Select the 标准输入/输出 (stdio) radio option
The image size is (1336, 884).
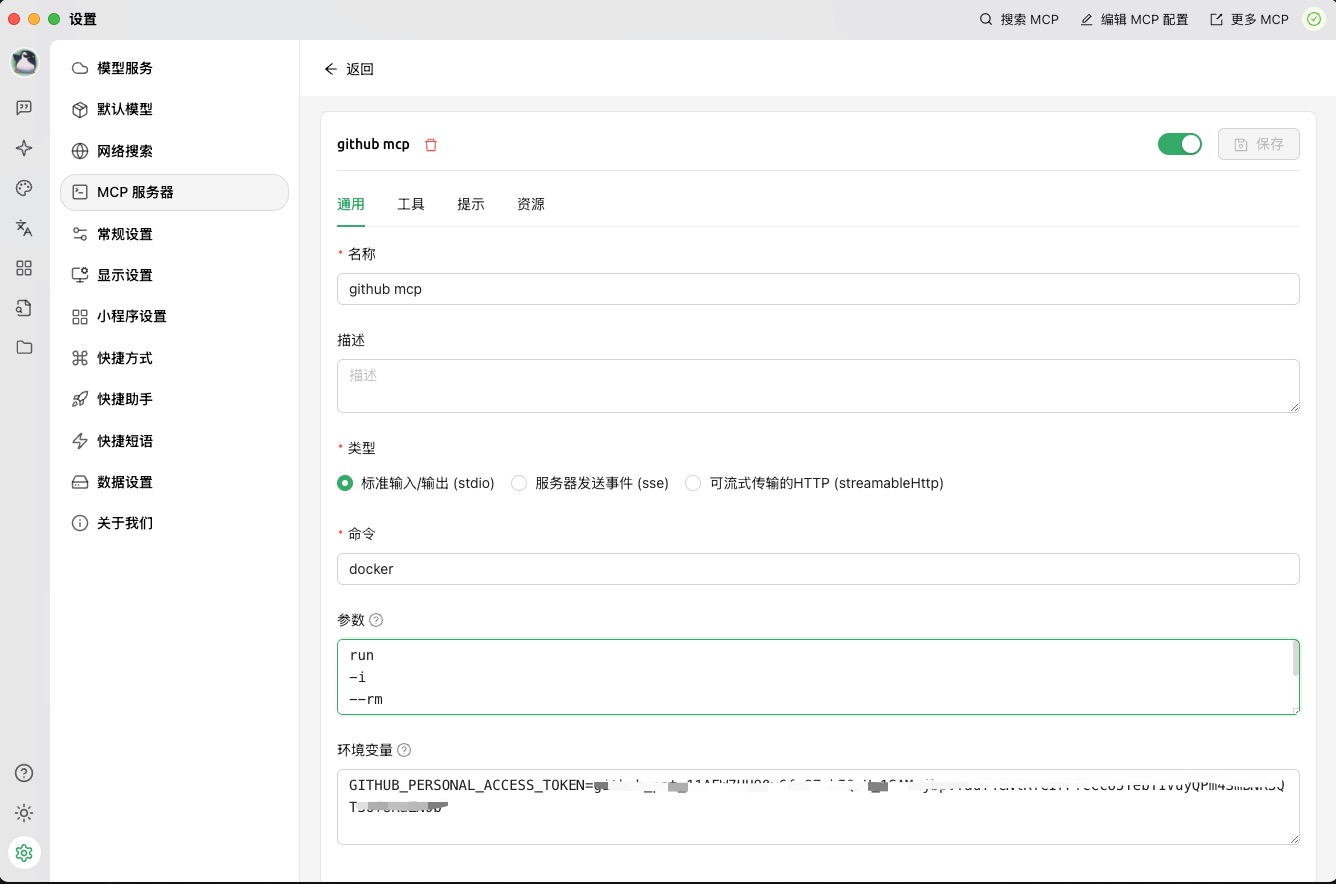pos(416,483)
